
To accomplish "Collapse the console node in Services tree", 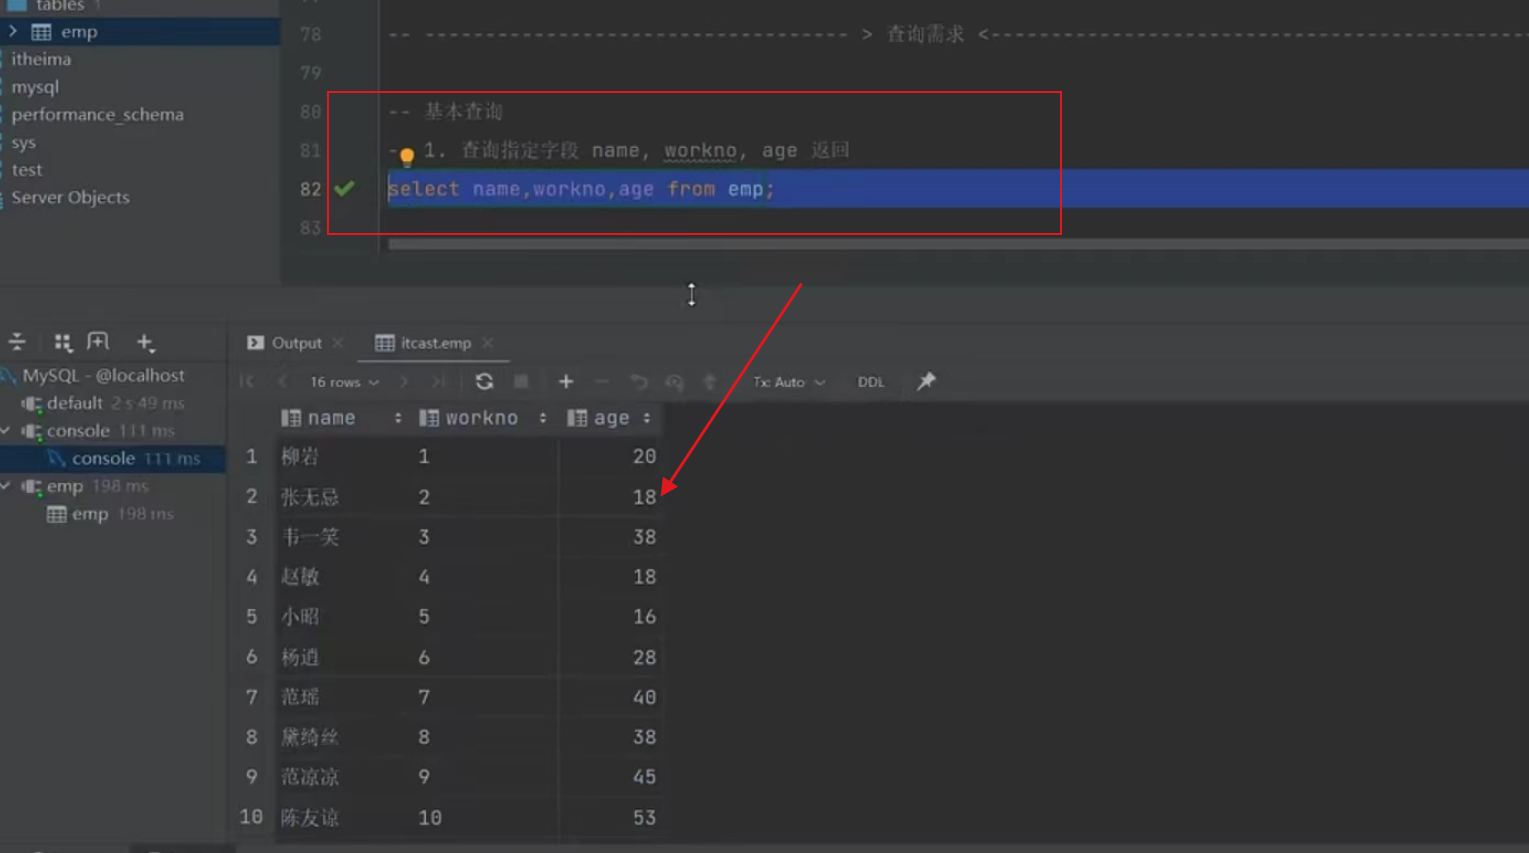I will point(6,431).
